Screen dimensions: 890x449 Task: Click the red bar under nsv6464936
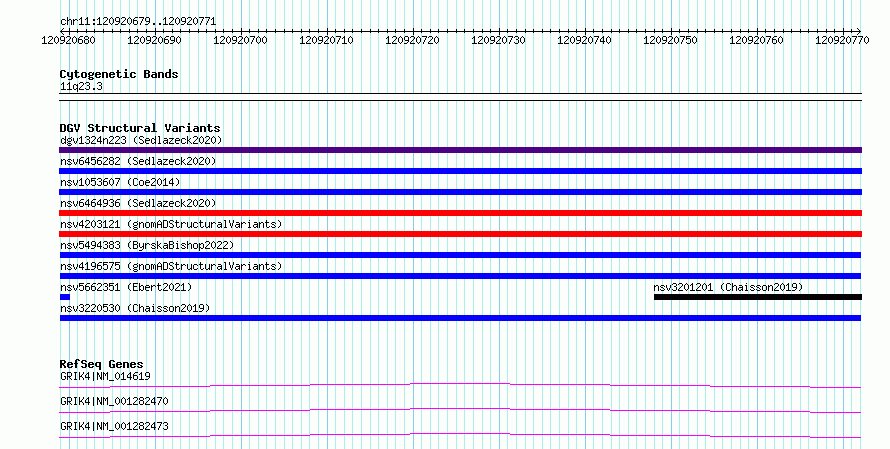pyautogui.click(x=460, y=213)
